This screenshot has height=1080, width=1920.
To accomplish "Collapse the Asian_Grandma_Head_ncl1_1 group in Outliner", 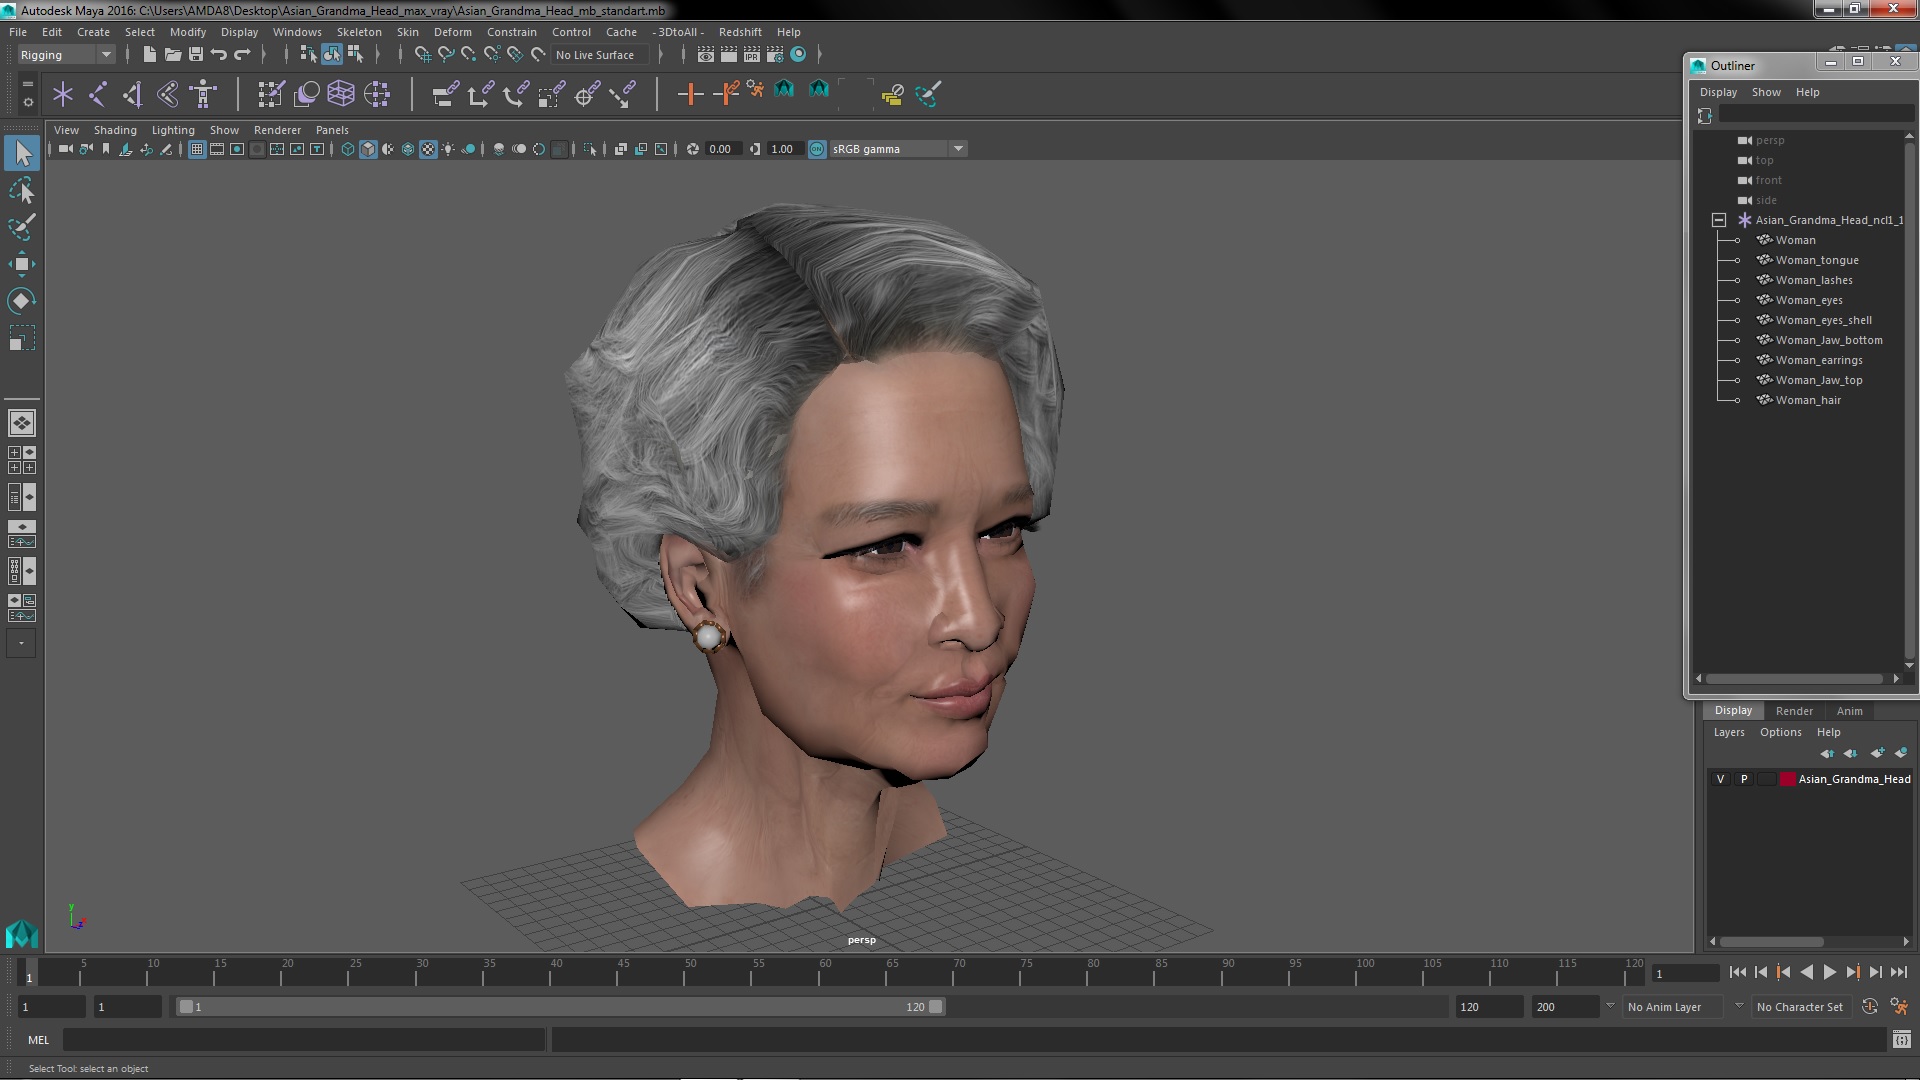I will point(1718,220).
